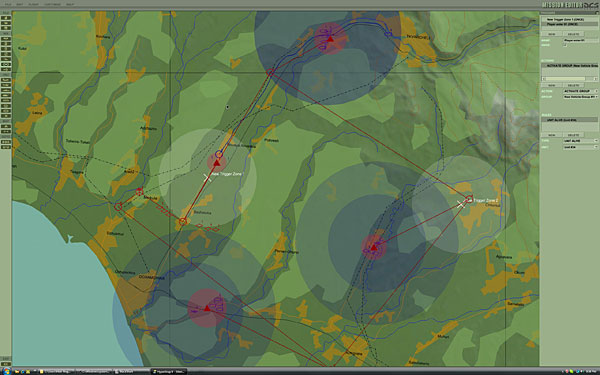The width and height of the screenshot is (600, 375).
Task: Click the actions list horizontal scrollbar
Action: point(569,78)
